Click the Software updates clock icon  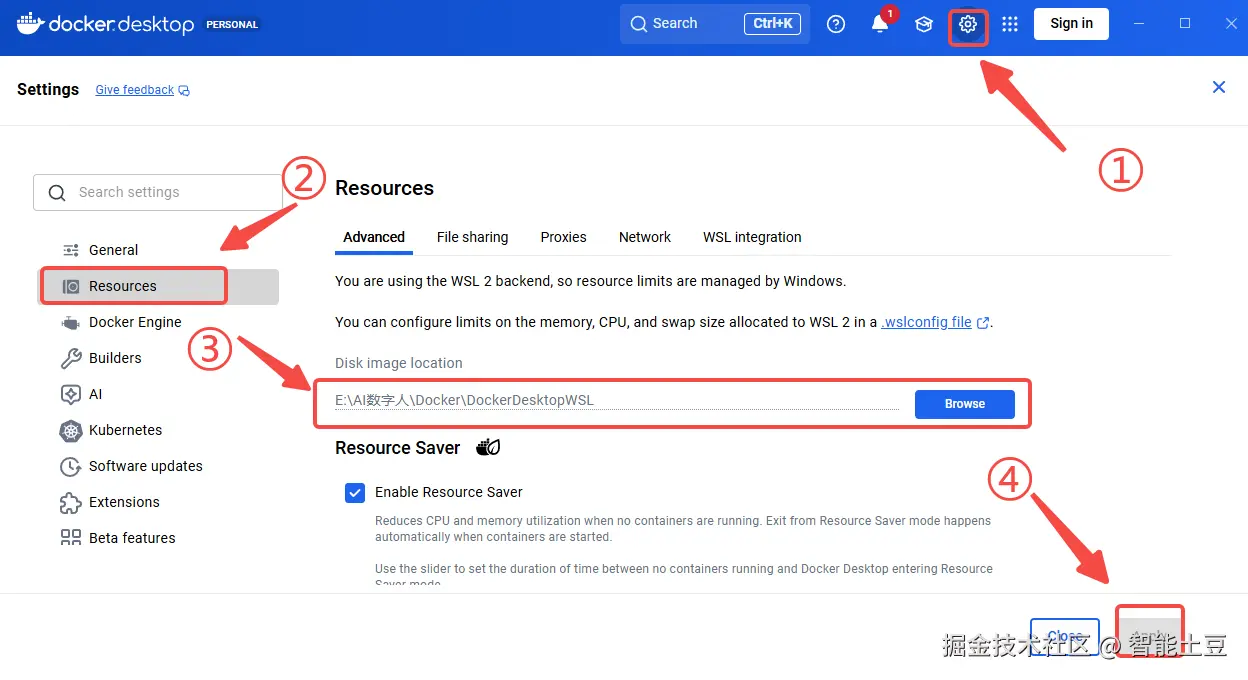click(71, 466)
